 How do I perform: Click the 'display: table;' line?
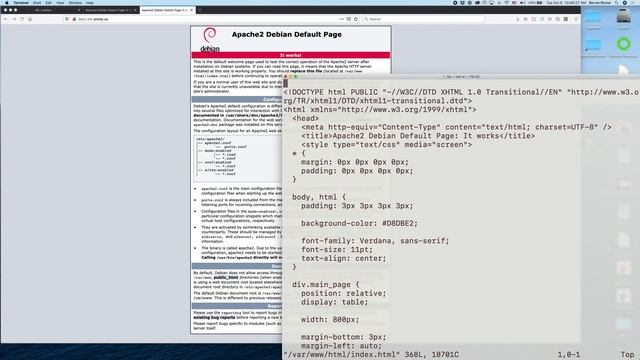(x=335, y=302)
